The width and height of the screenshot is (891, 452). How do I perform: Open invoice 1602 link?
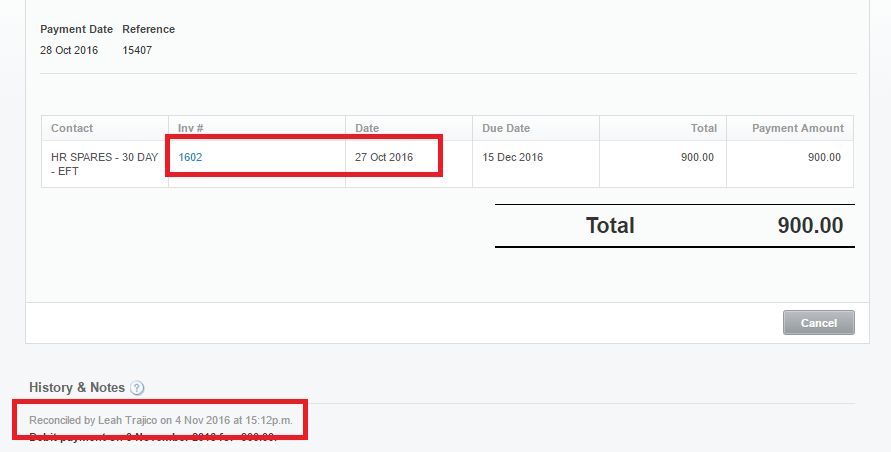click(190, 157)
